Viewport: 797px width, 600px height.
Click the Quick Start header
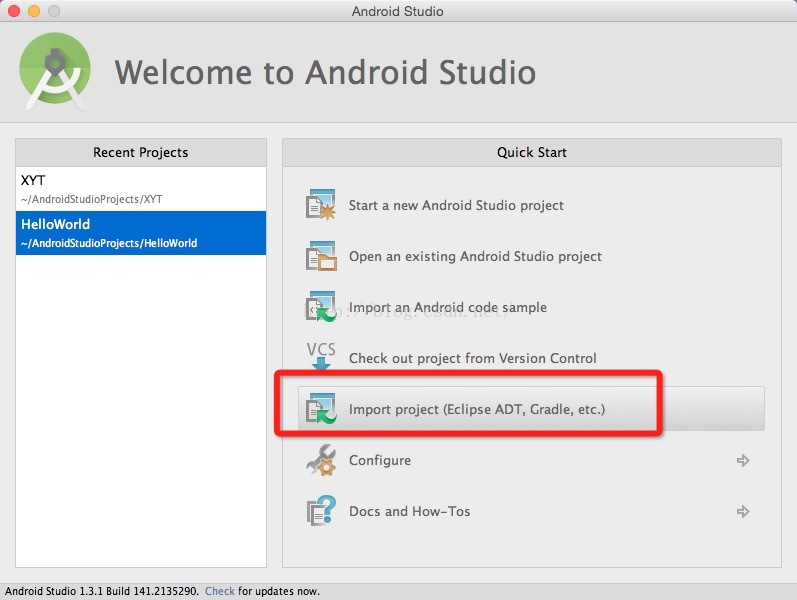coord(532,153)
